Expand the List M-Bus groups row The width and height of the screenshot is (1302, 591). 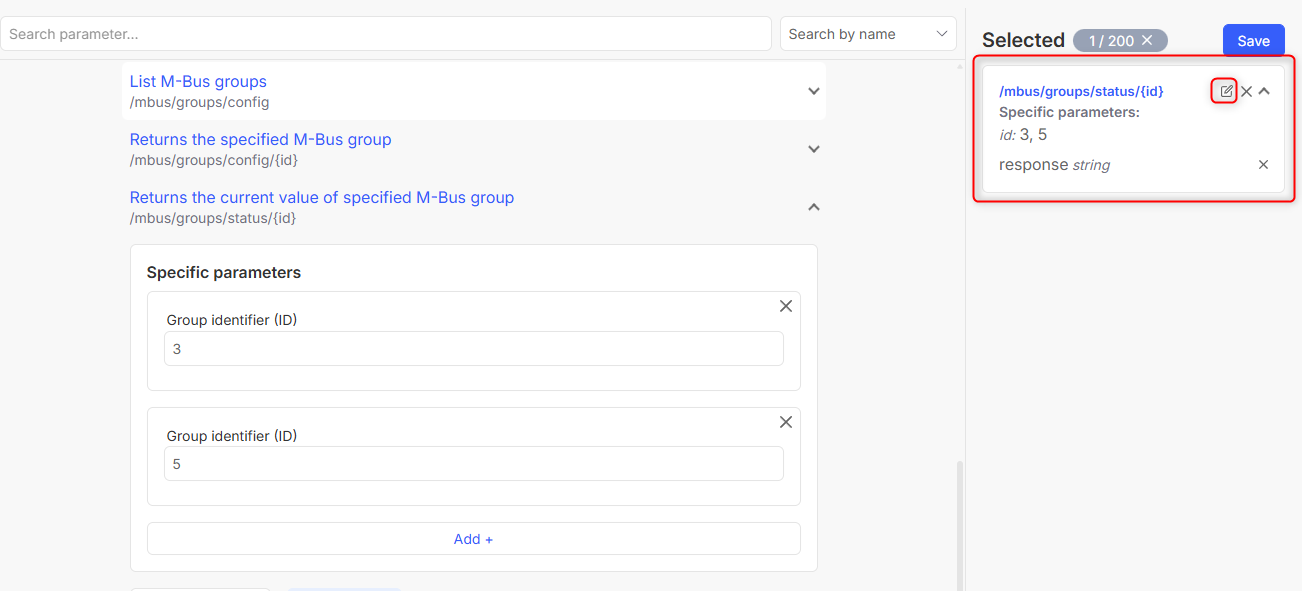tap(813, 91)
